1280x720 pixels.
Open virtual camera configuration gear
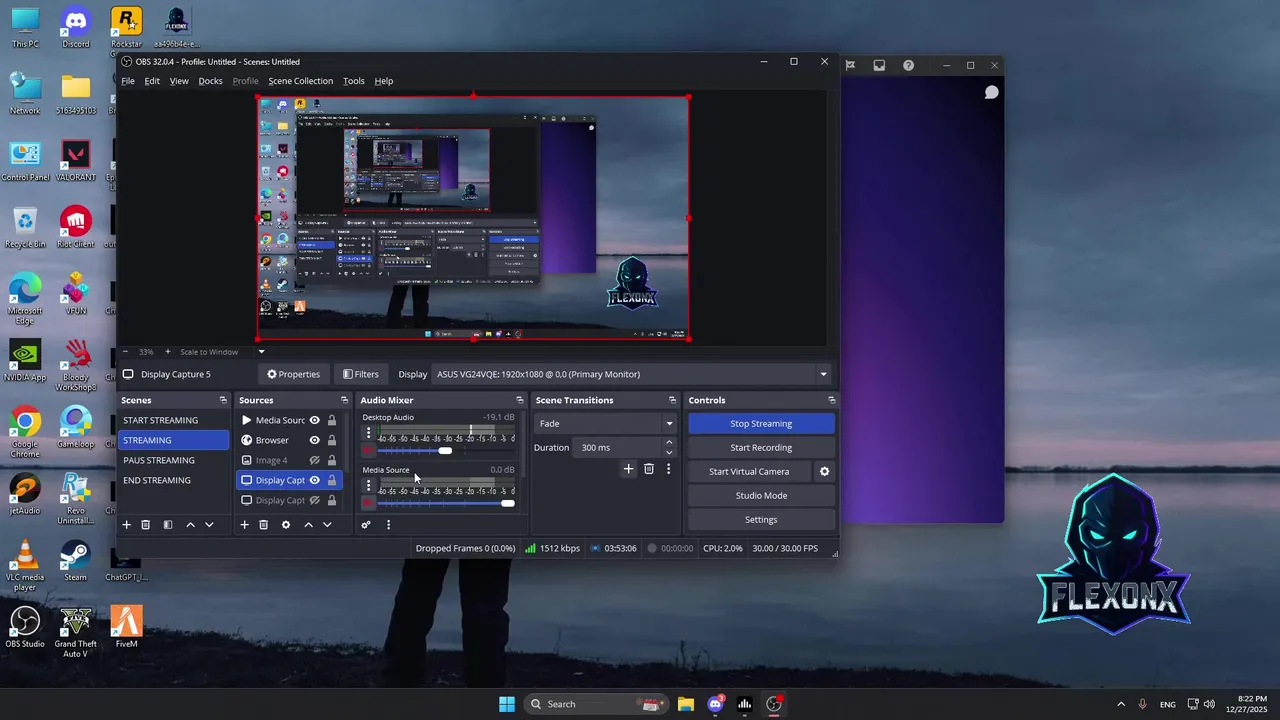(824, 472)
